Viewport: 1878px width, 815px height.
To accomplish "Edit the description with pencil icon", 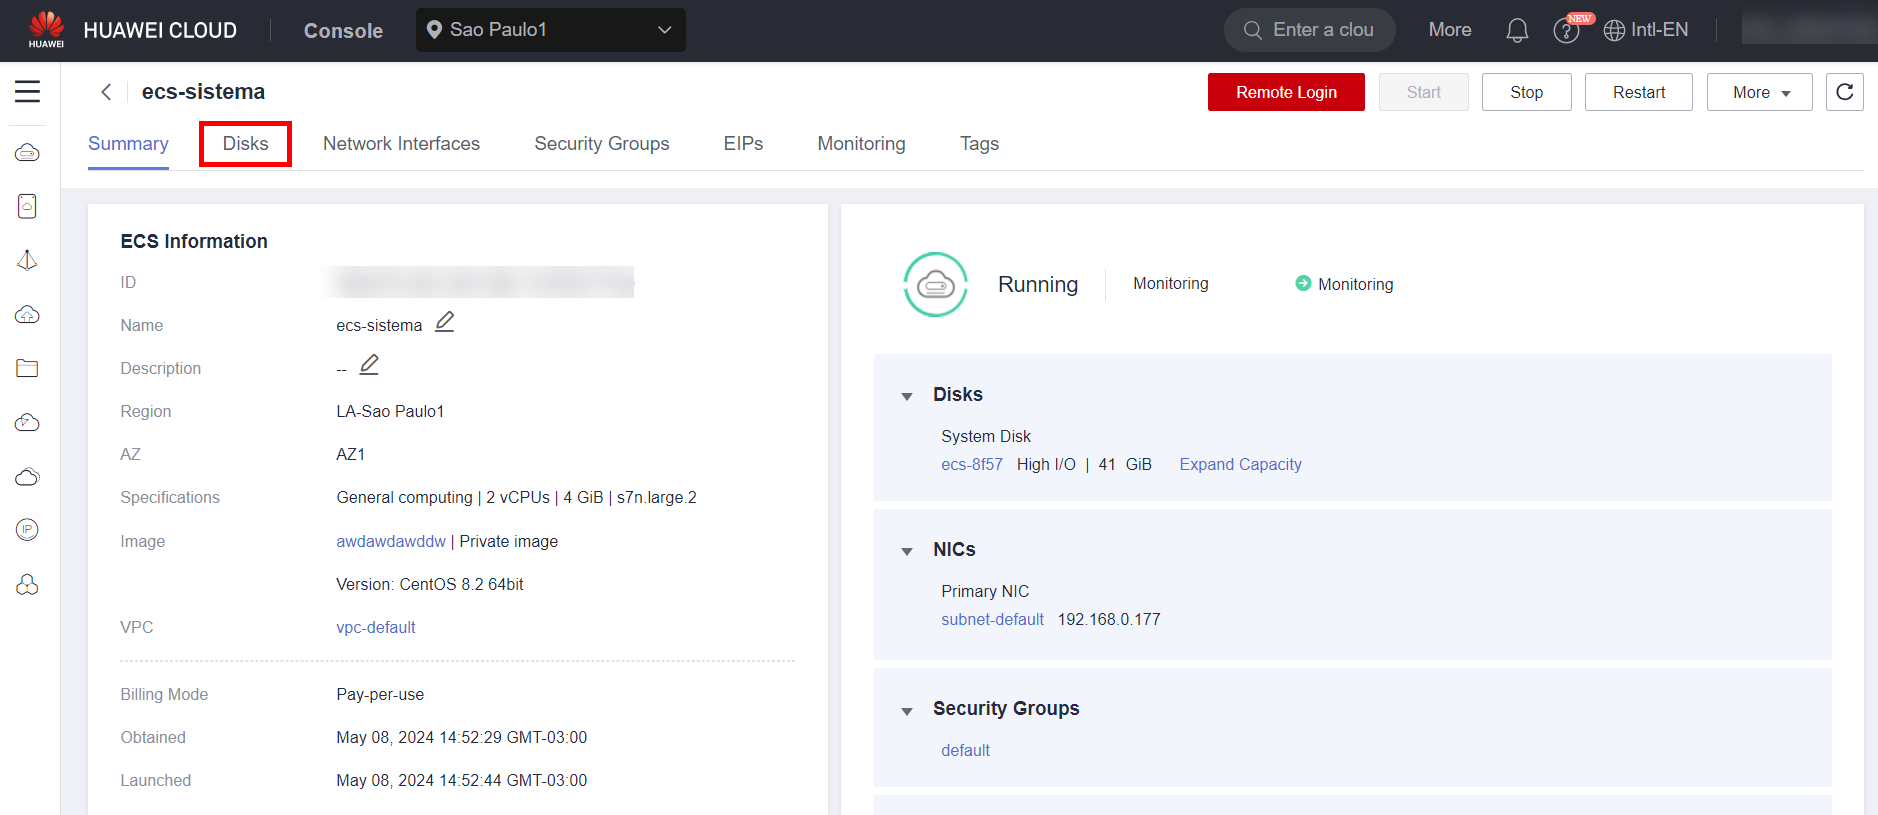I will click(369, 365).
